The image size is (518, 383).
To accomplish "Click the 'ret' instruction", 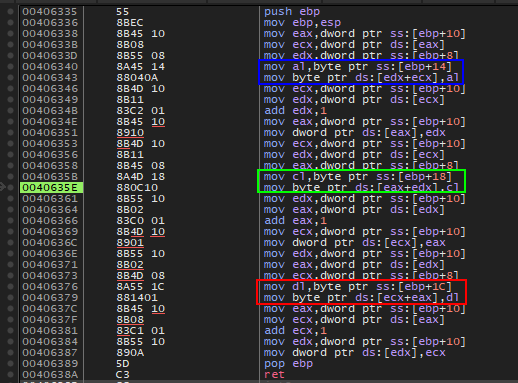I will pos(274,375).
